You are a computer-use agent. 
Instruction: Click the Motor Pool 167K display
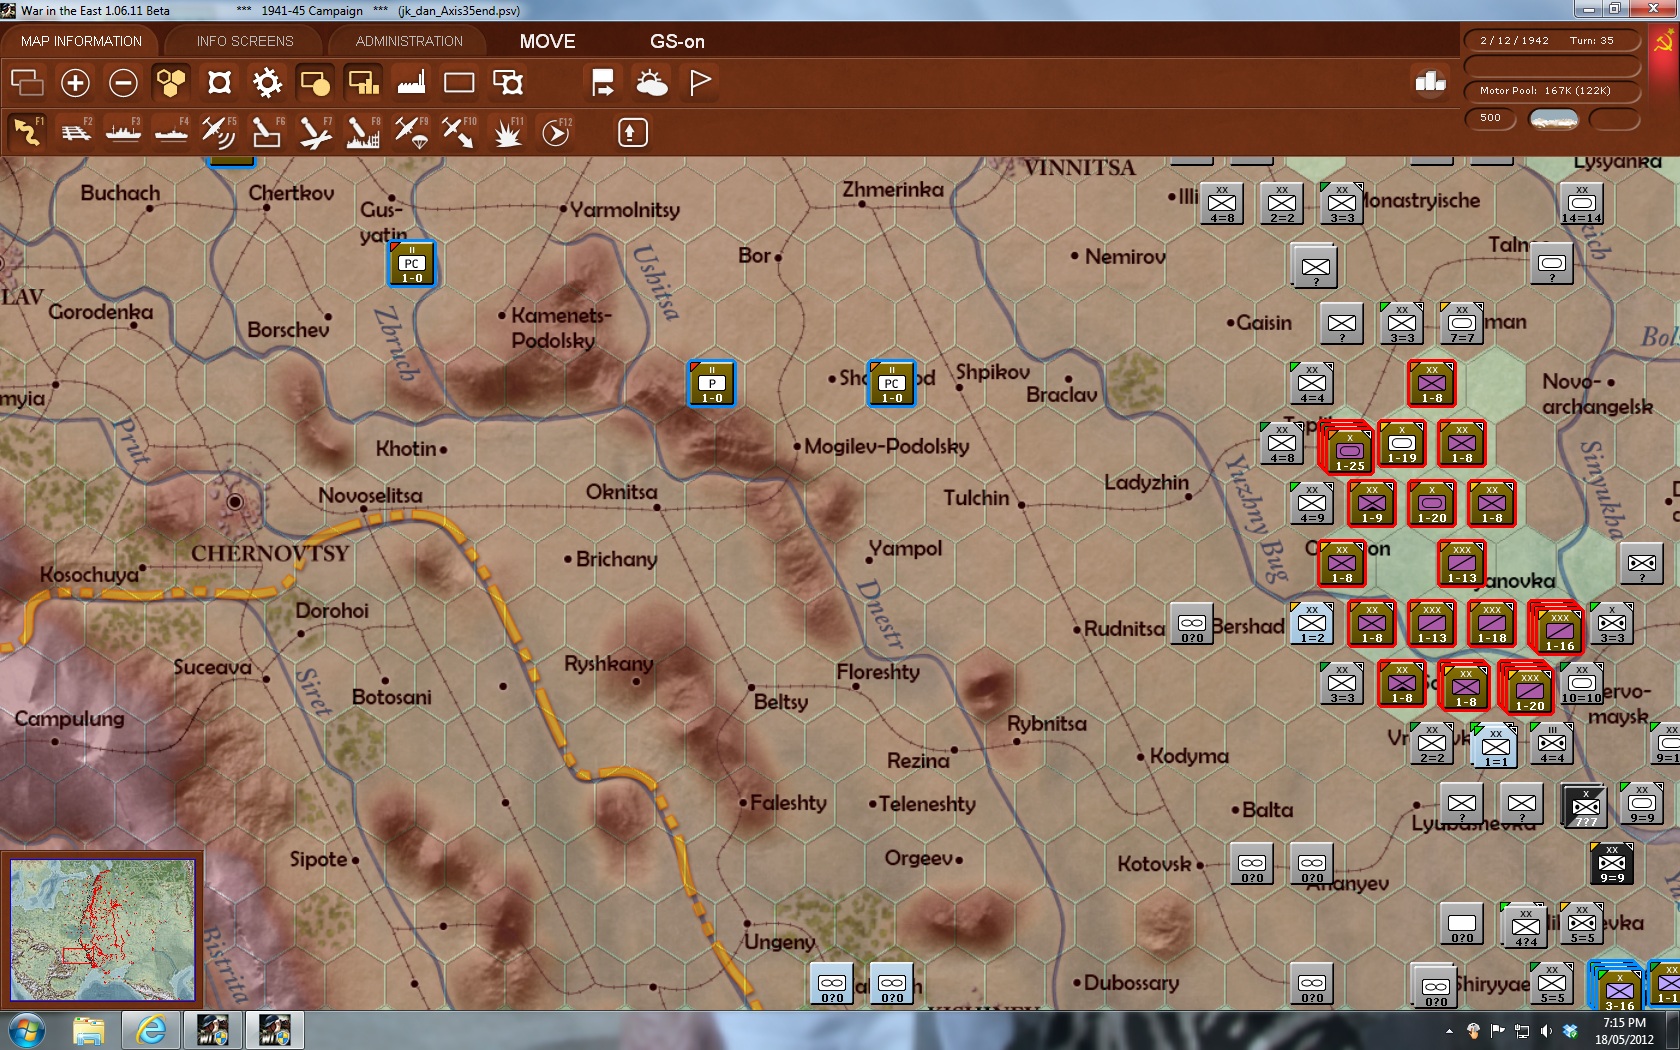[1552, 90]
